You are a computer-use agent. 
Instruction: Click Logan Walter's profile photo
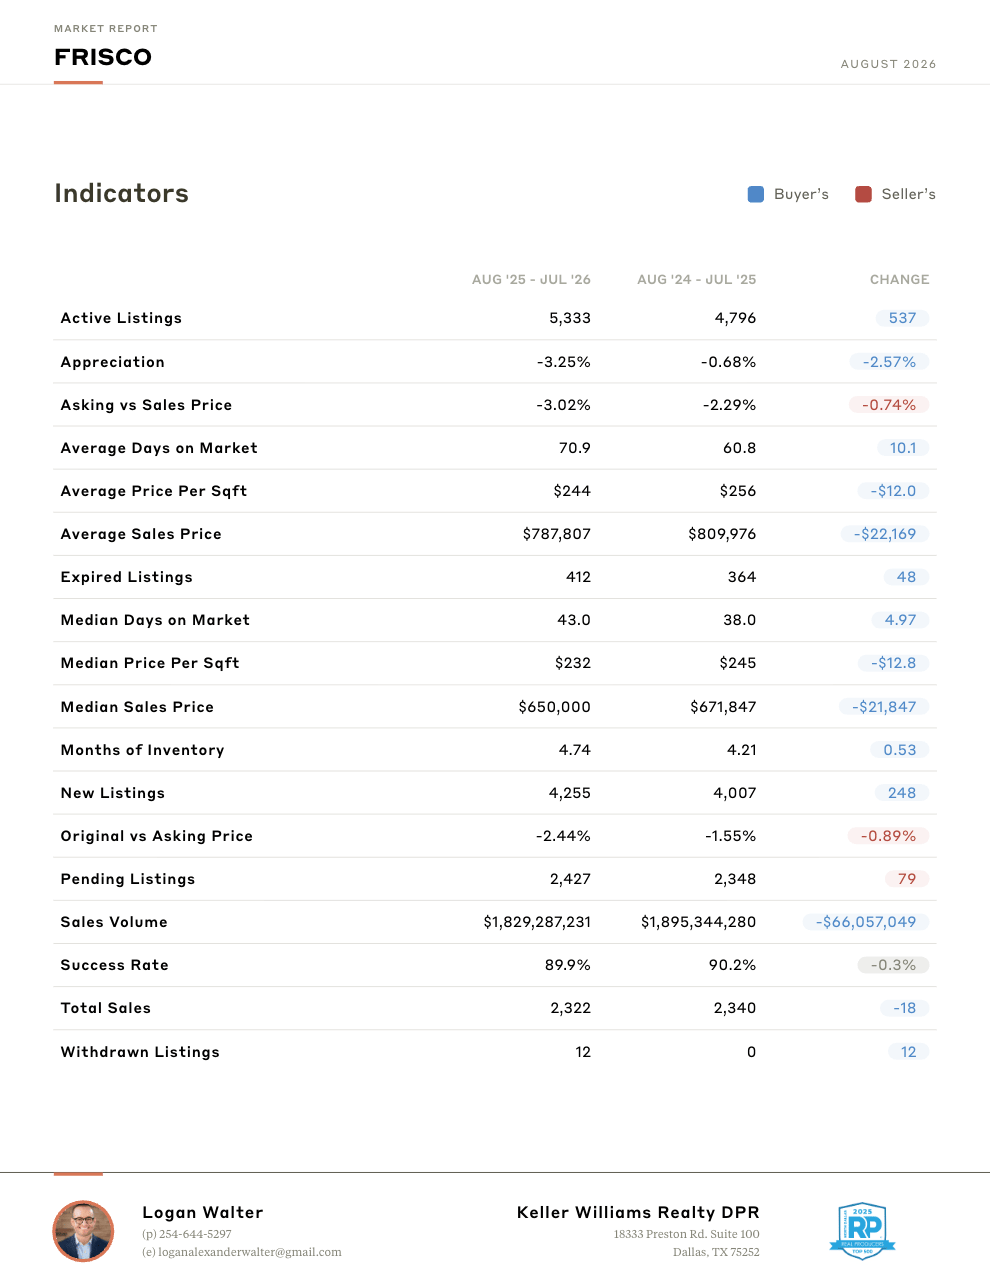click(83, 1231)
